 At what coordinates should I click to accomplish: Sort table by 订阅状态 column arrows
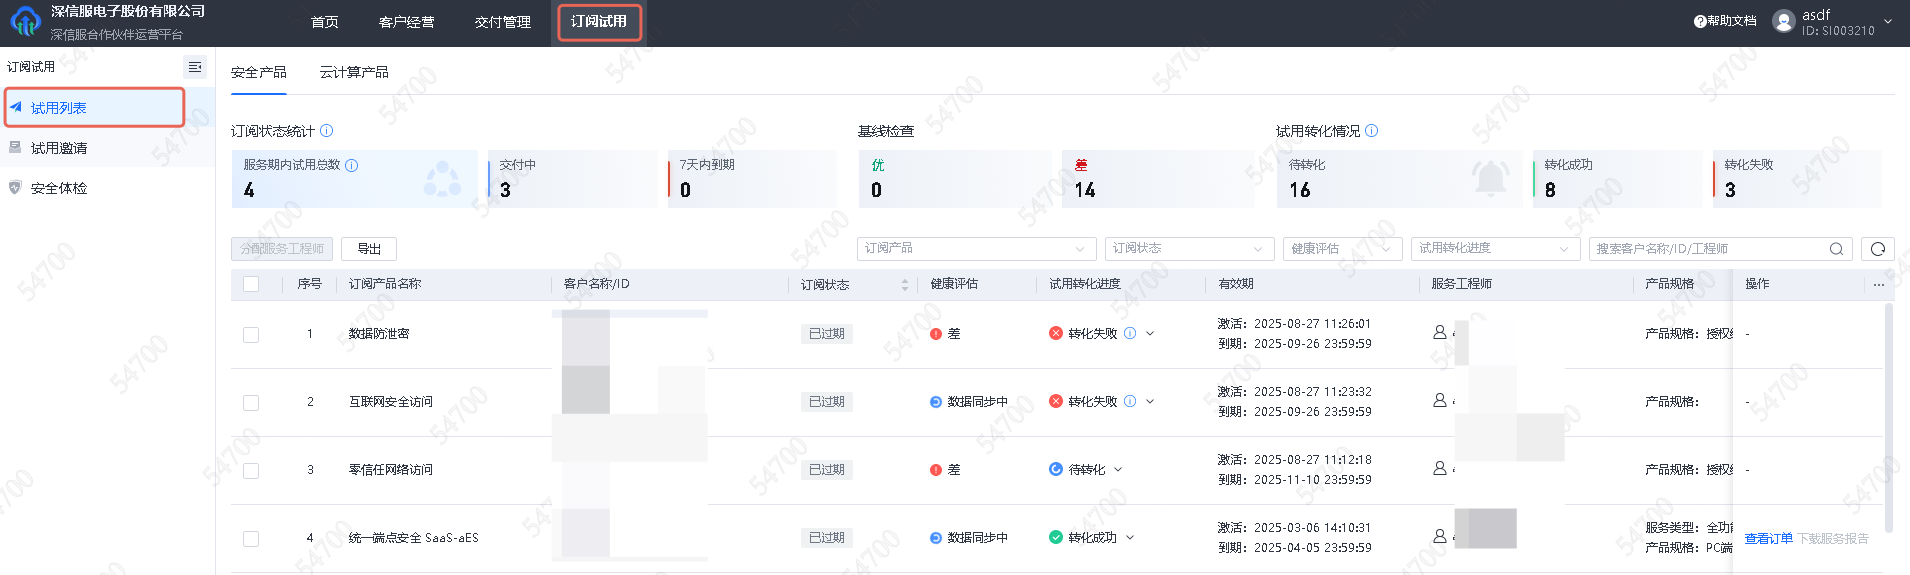[905, 285]
